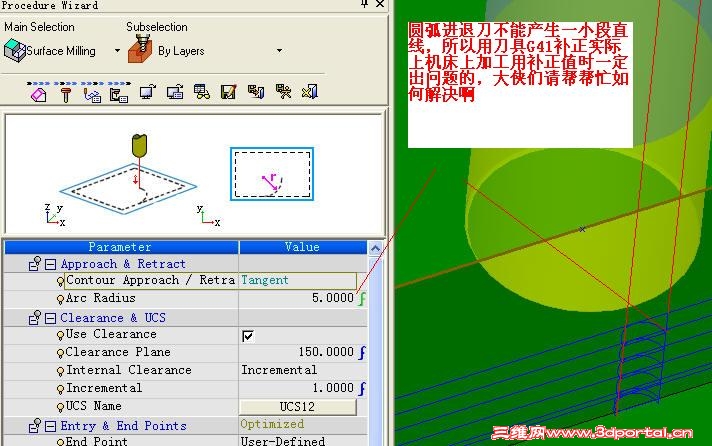The width and height of the screenshot is (712, 446).
Task: Click the top view tangent arc diagram
Action: [x=272, y=174]
